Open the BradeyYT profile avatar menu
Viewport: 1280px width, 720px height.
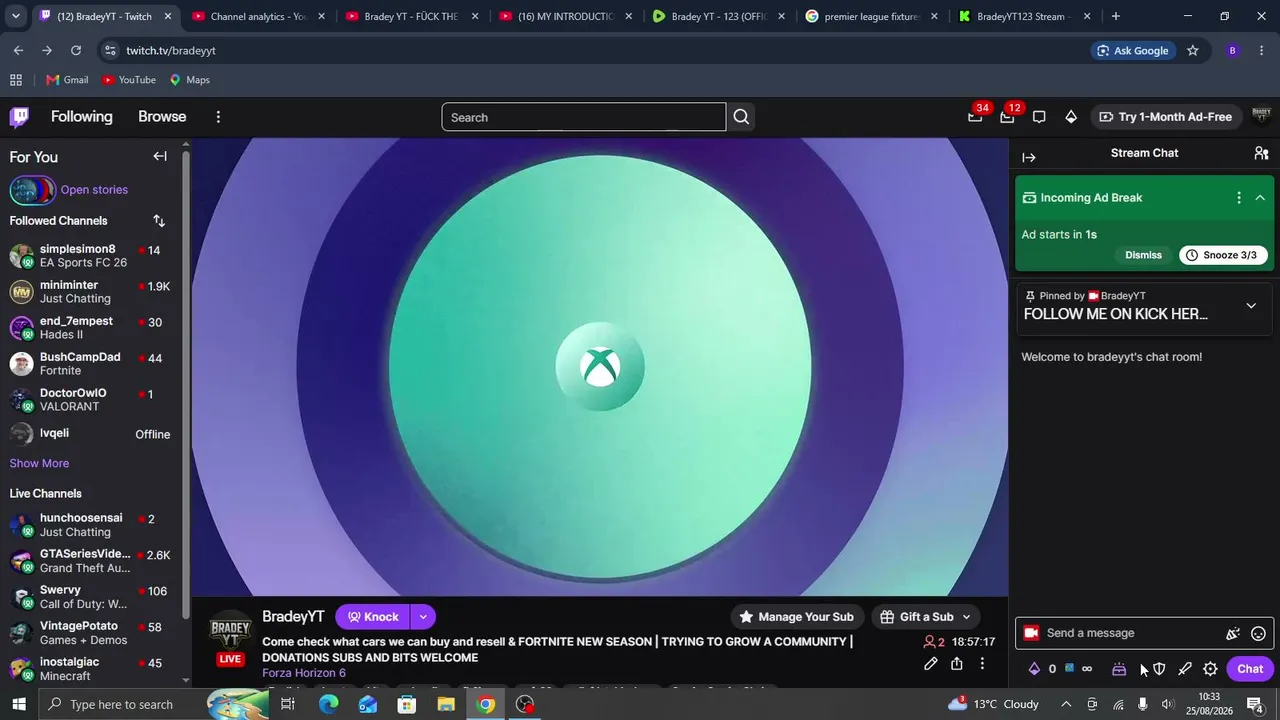point(1261,117)
